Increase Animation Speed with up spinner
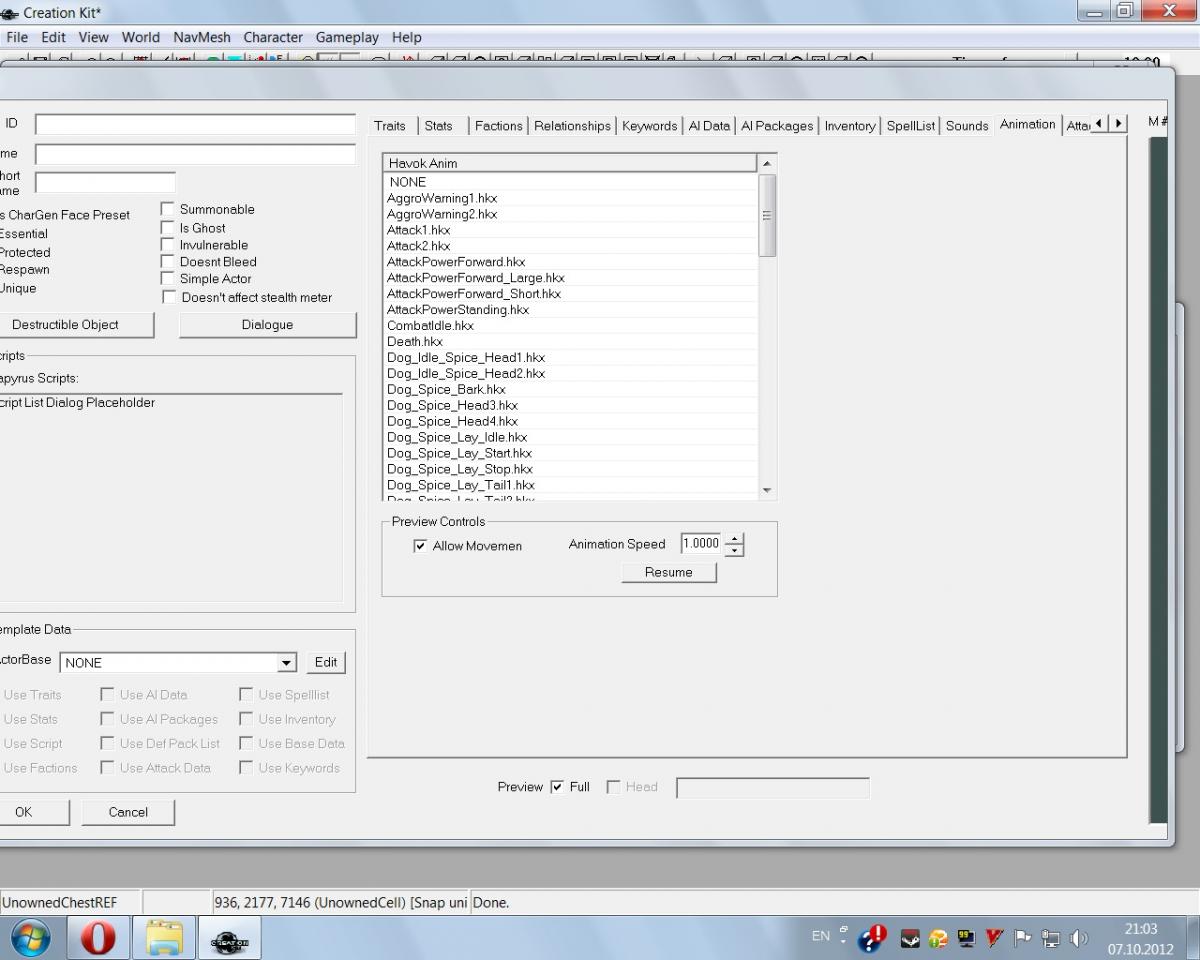The height and width of the screenshot is (960, 1200). pos(735,539)
